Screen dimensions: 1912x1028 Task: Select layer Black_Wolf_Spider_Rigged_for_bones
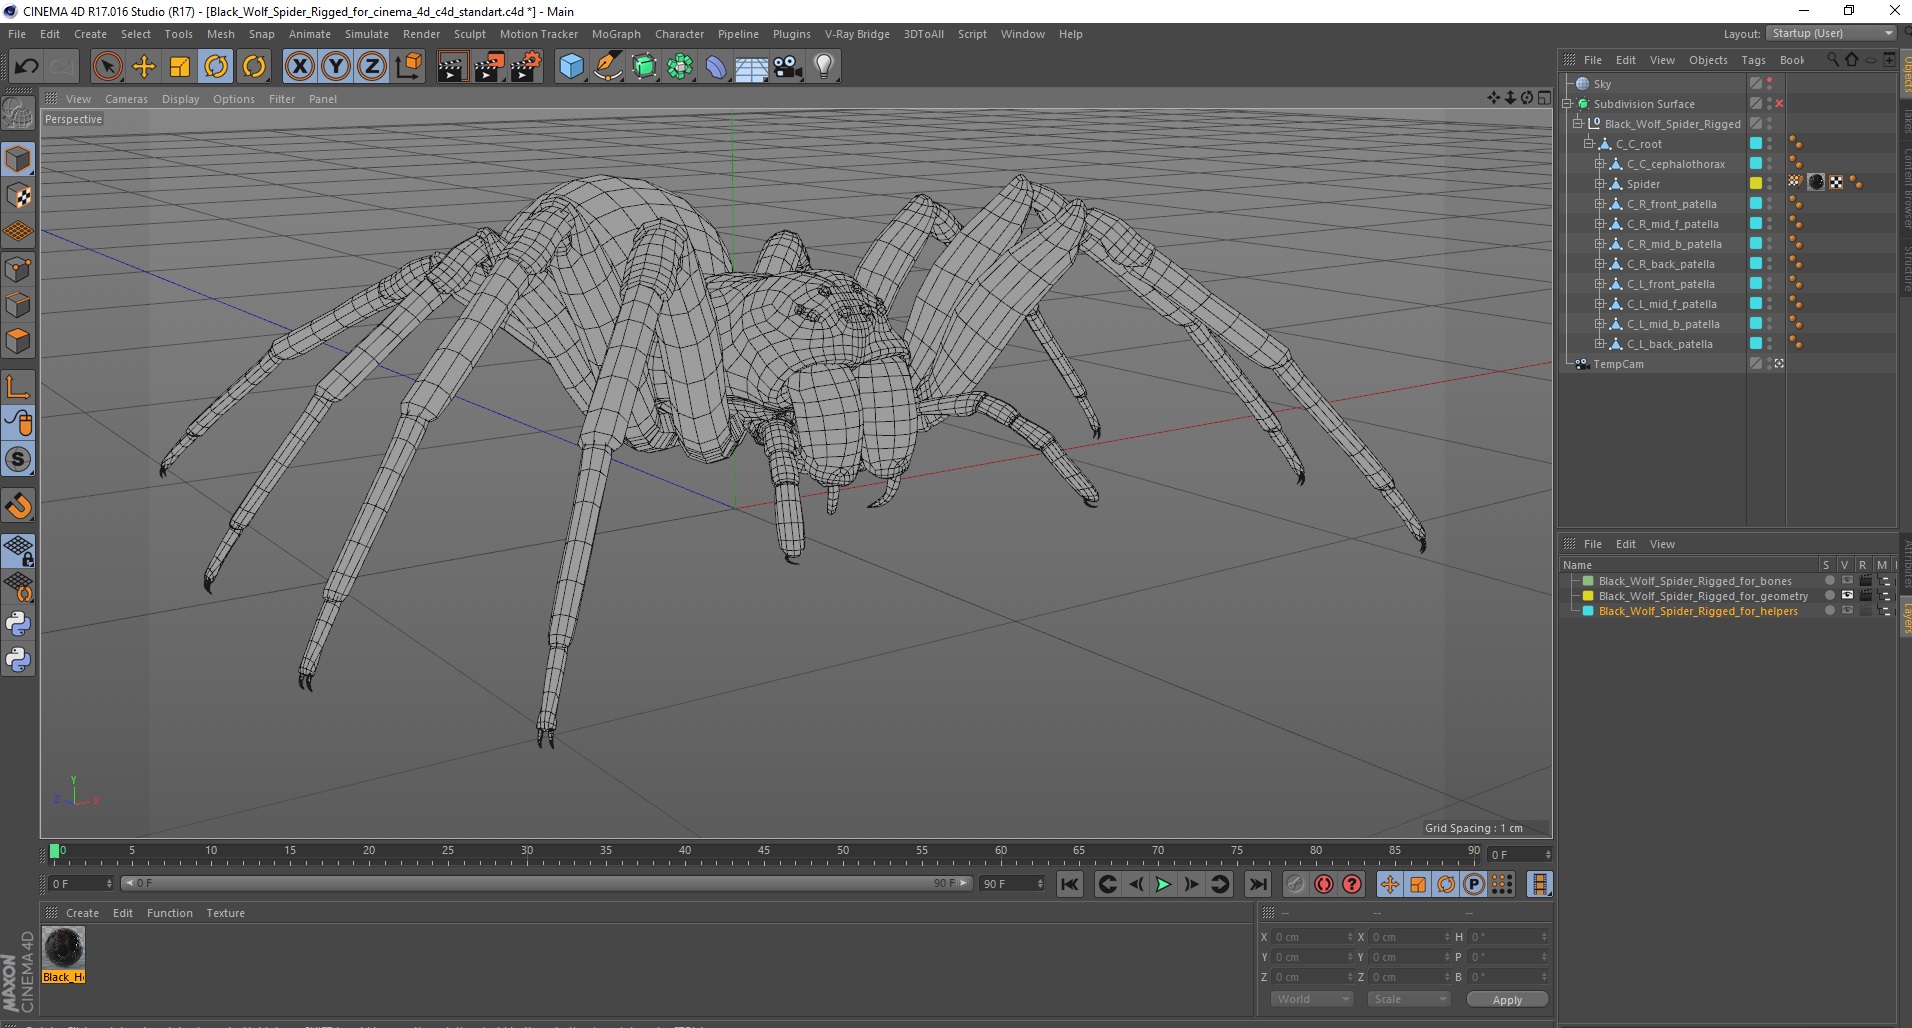tap(1694, 581)
